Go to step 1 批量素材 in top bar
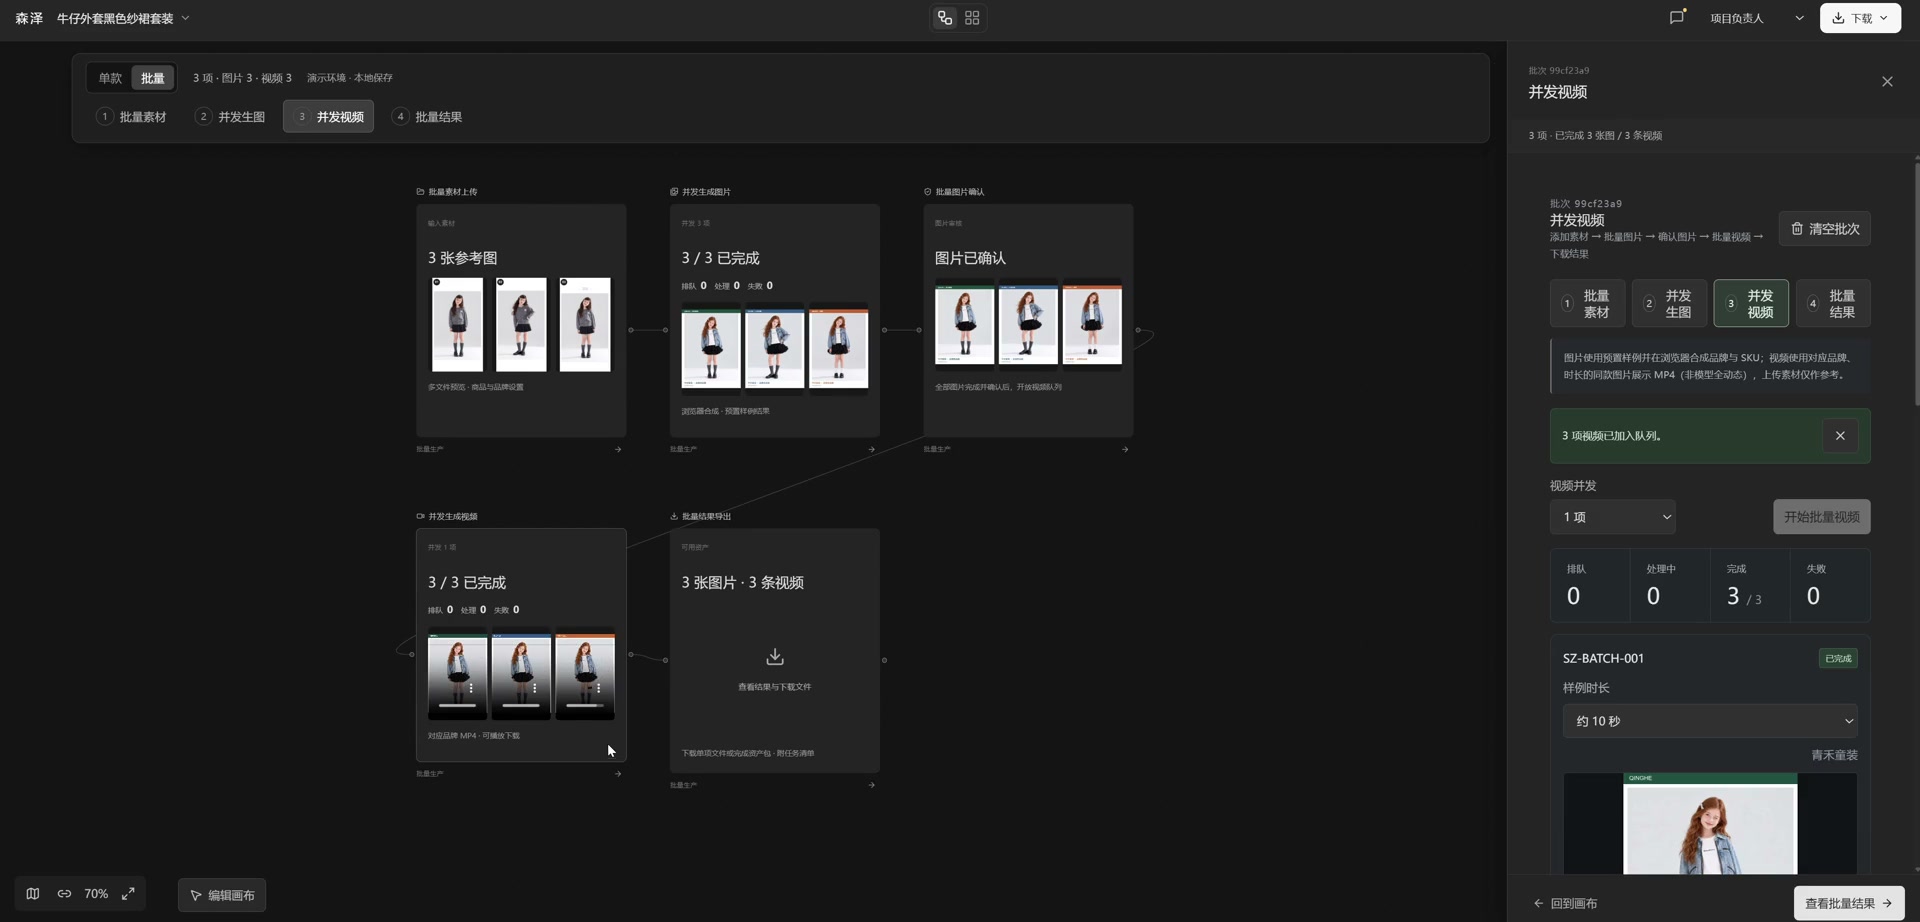Image resolution: width=1920 pixels, height=922 pixels. (x=132, y=117)
